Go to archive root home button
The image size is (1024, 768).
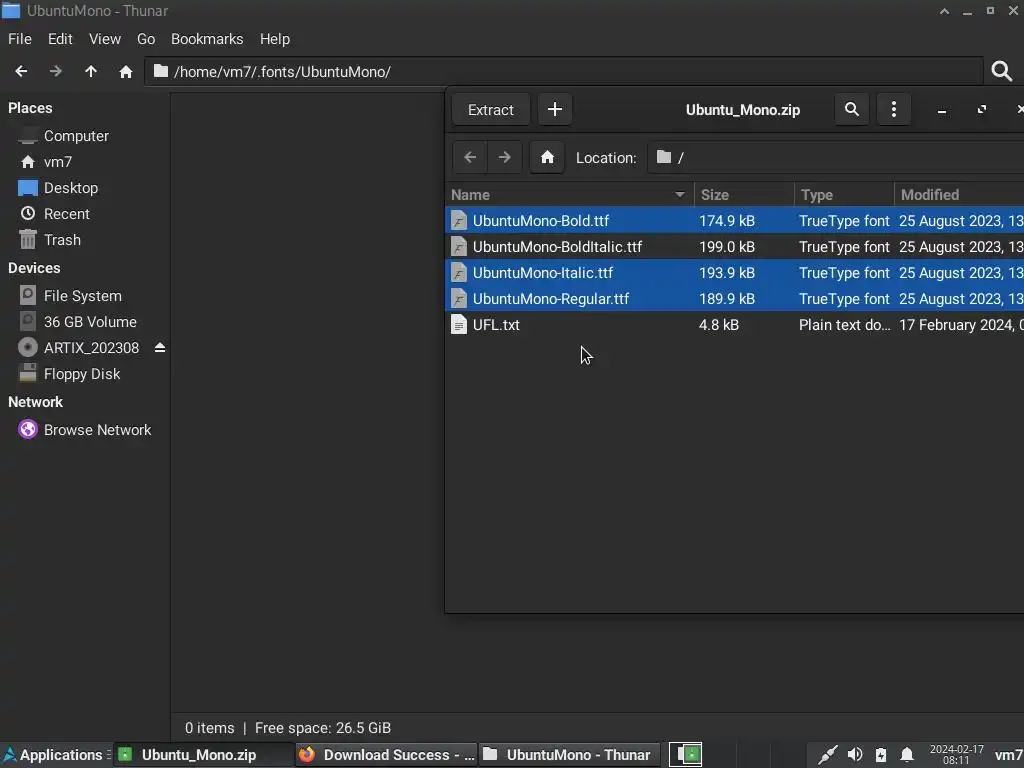[547, 157]
